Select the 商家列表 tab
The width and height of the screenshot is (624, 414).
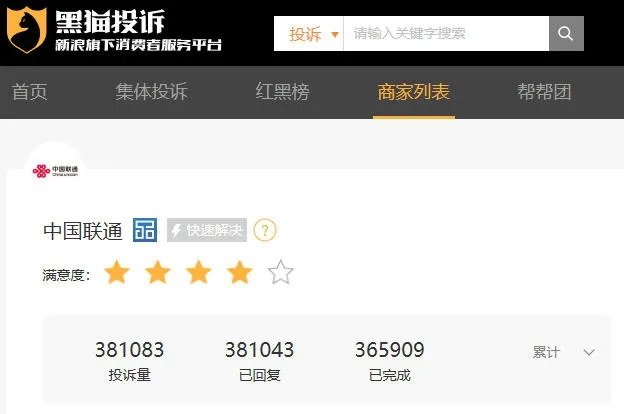[414, 92]
